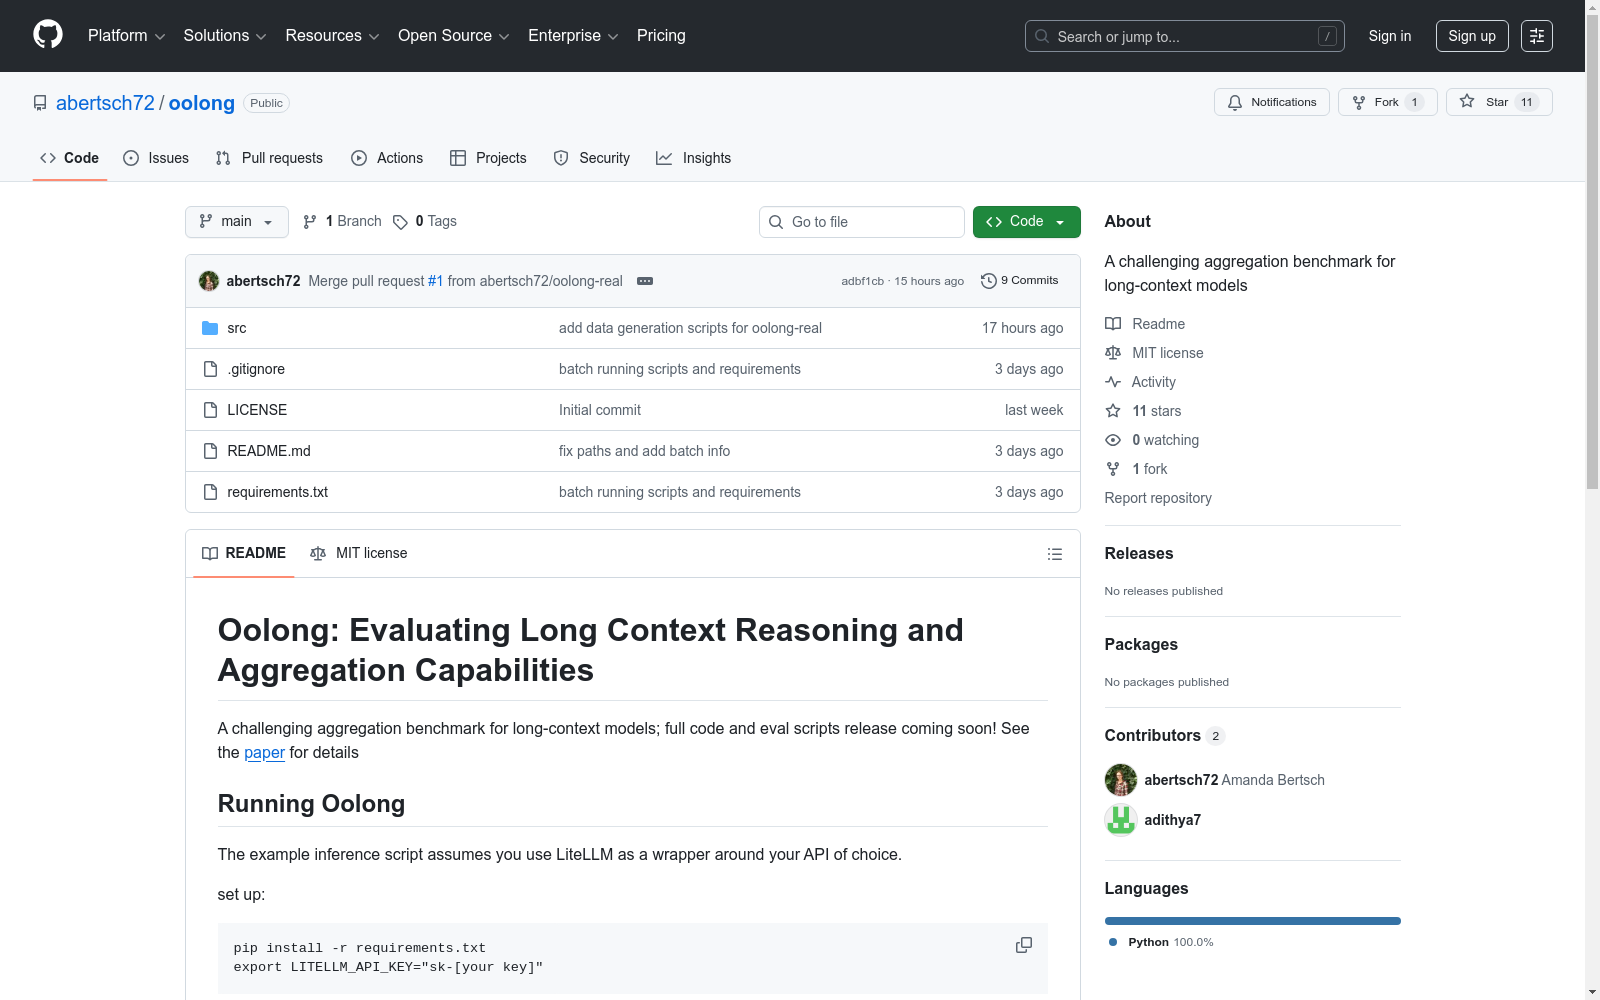The height and width of the screenshot is (1000, 1600).
Task: Select the Code repository tab
Action: tap(70, 158)
